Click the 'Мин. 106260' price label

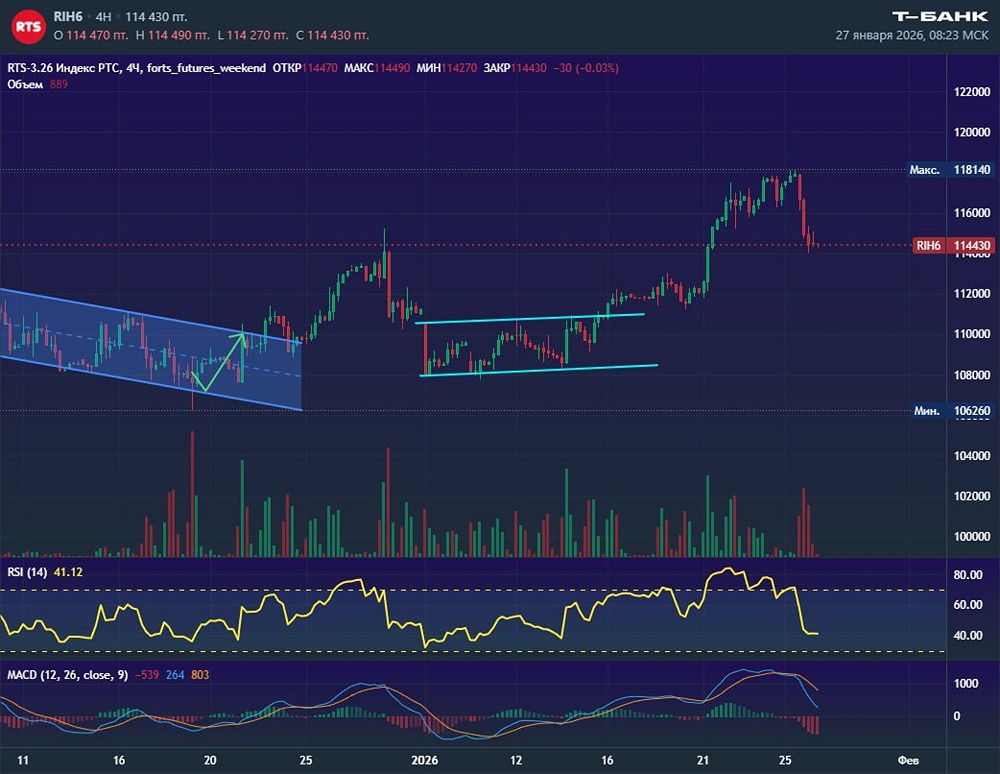click(x=952, y=411)
